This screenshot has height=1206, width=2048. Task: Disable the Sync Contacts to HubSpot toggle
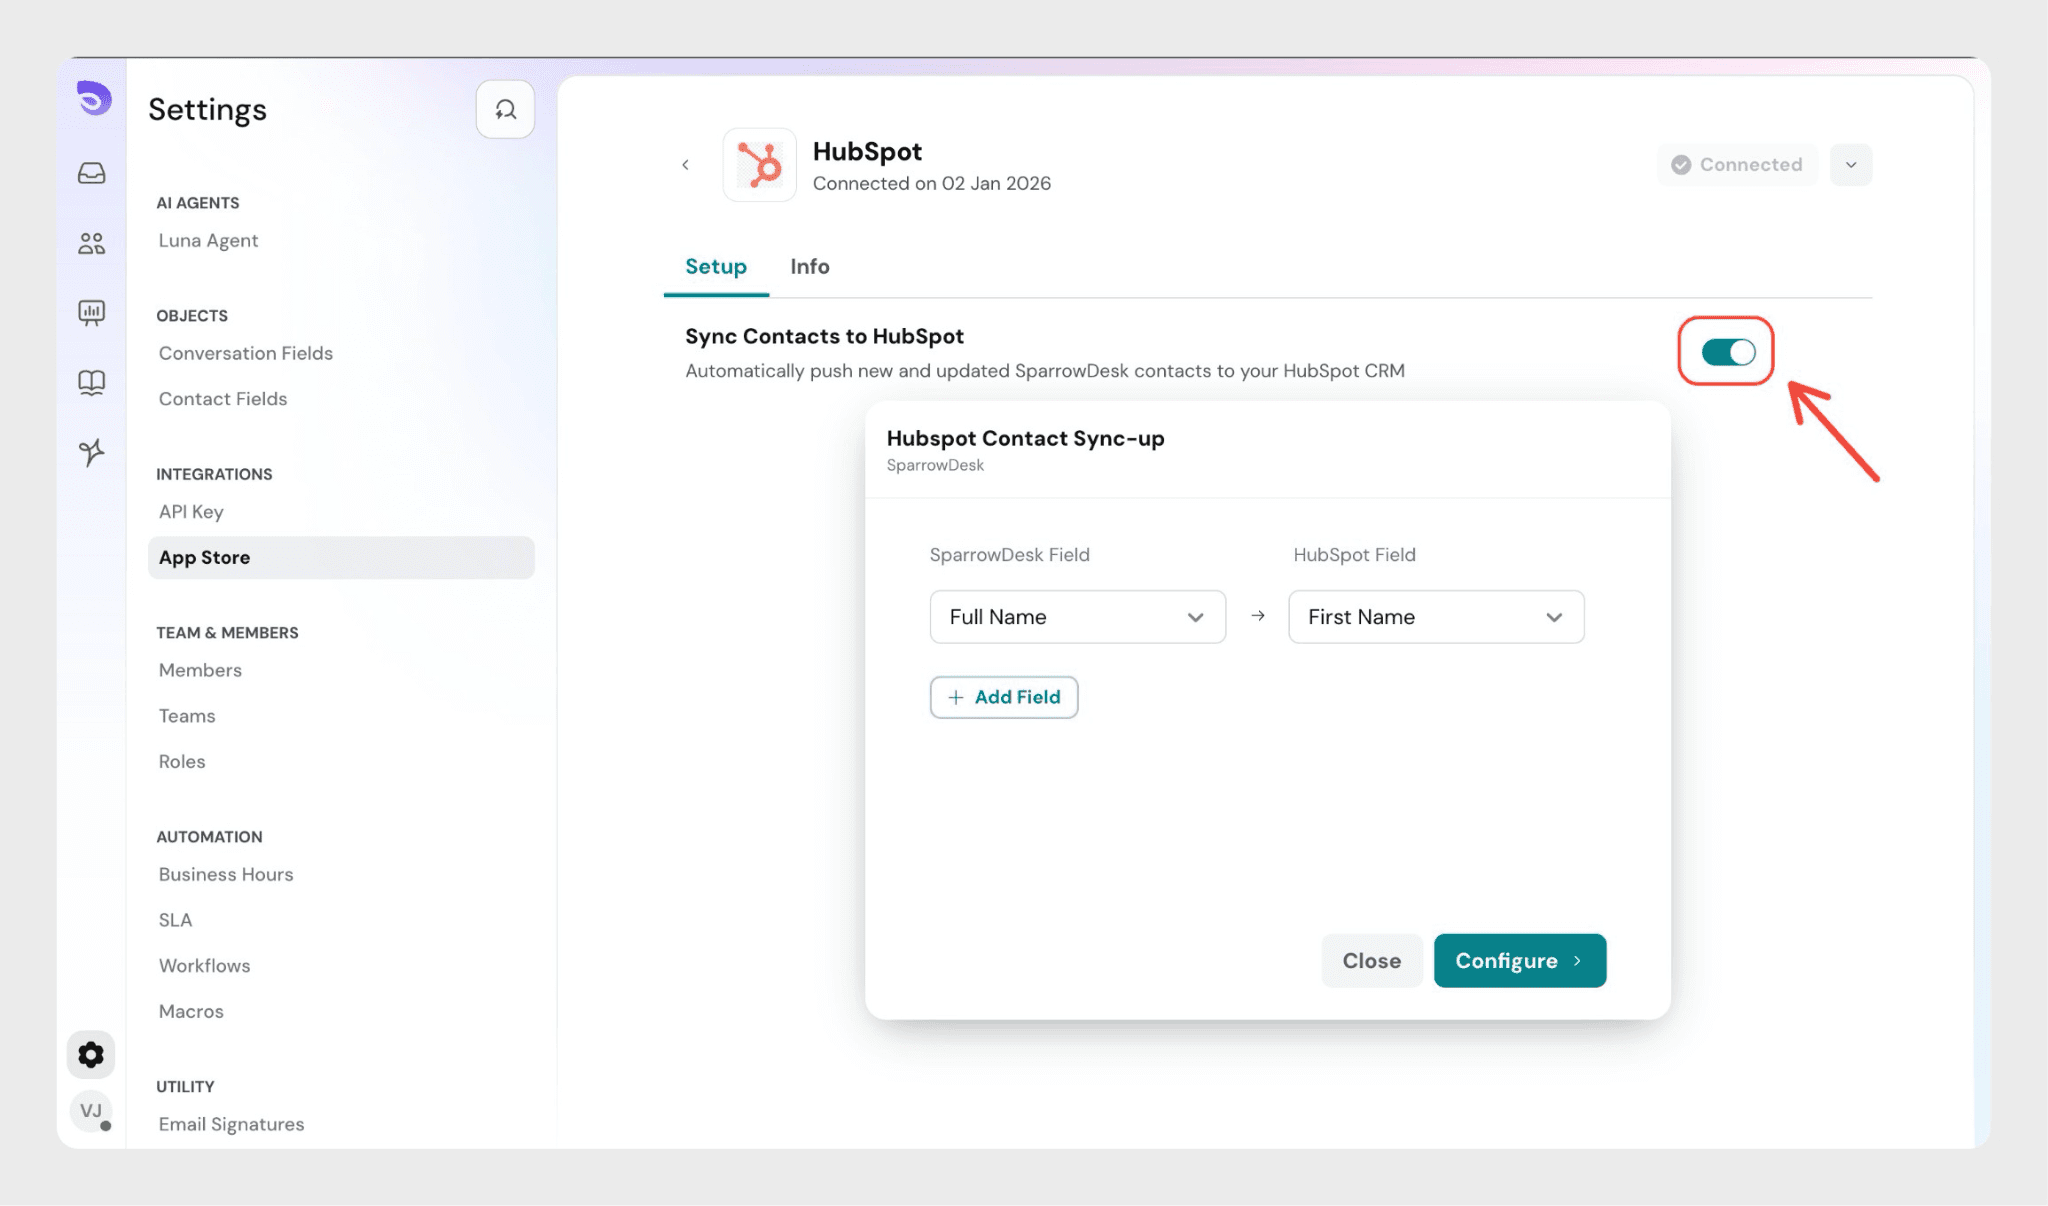[1727, 352]
